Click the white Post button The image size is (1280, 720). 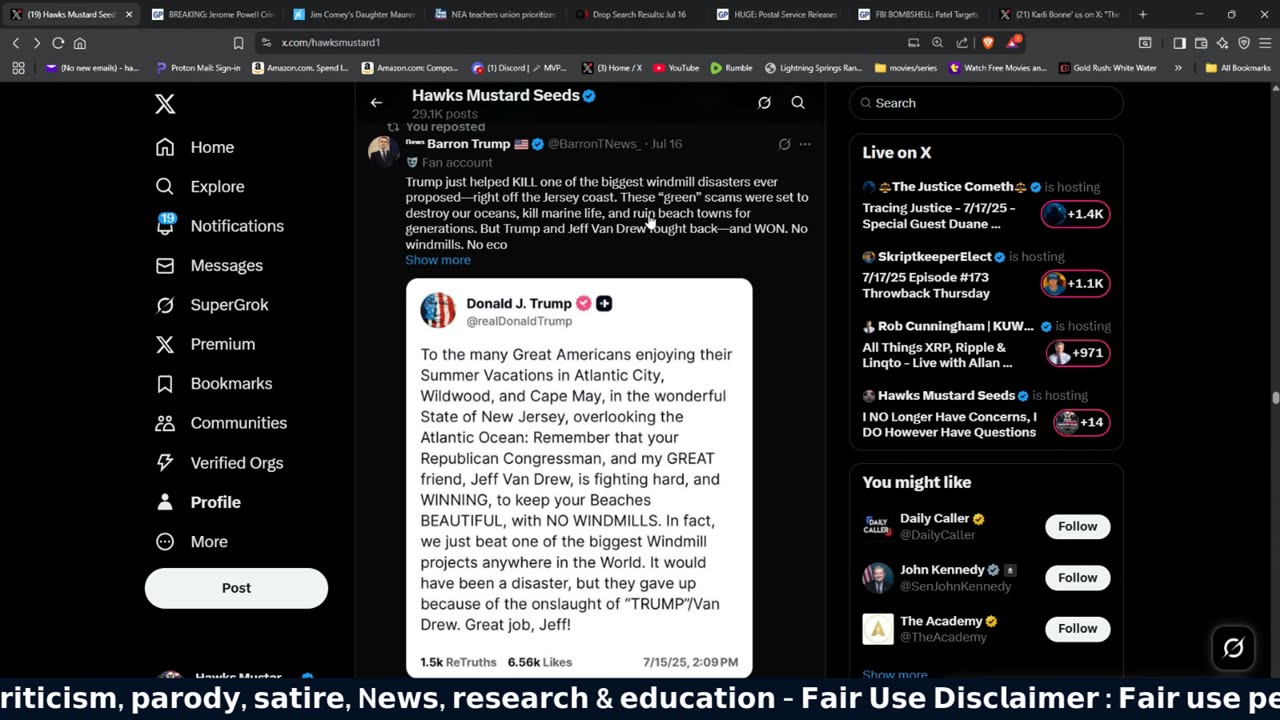click(x=236, y=588)
